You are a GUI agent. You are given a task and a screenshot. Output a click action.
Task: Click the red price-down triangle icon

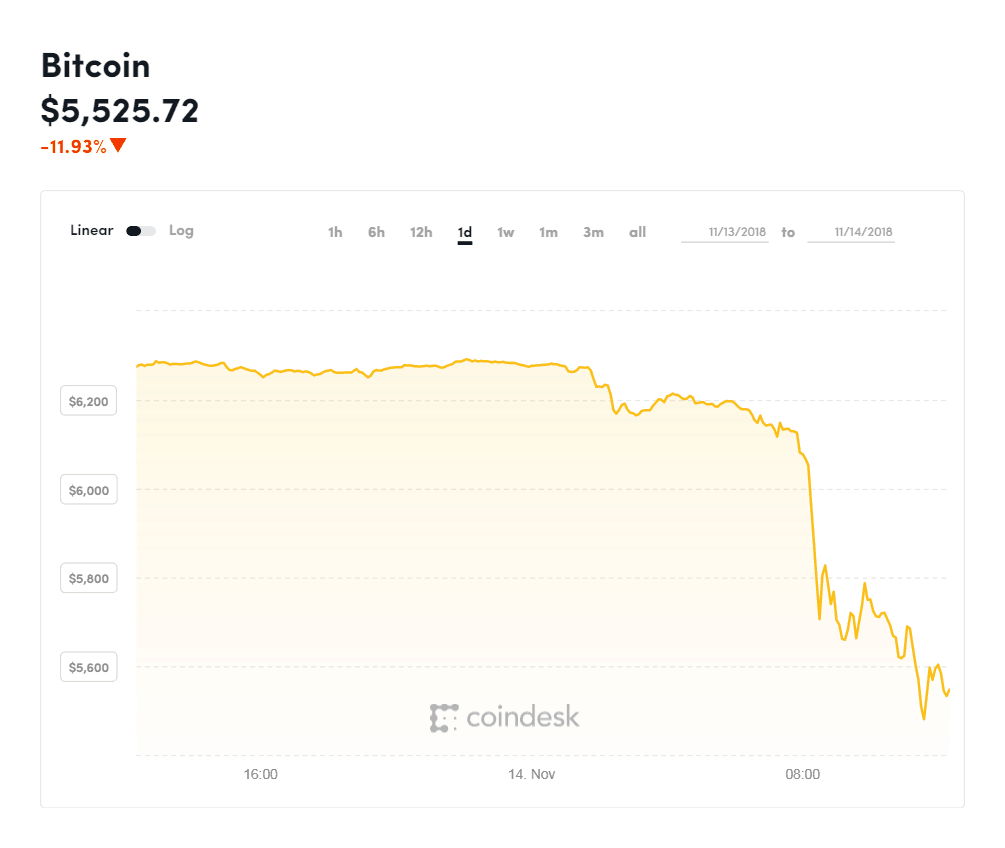(x=118, y=145)
